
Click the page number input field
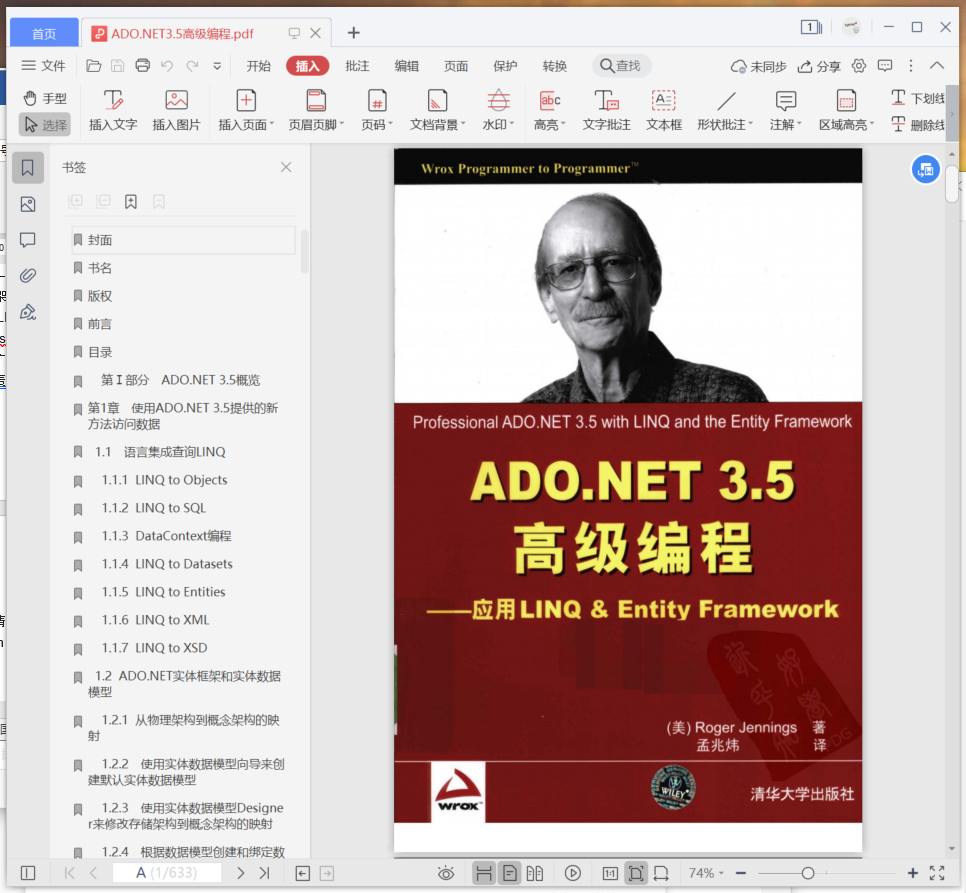click(166, 873)
